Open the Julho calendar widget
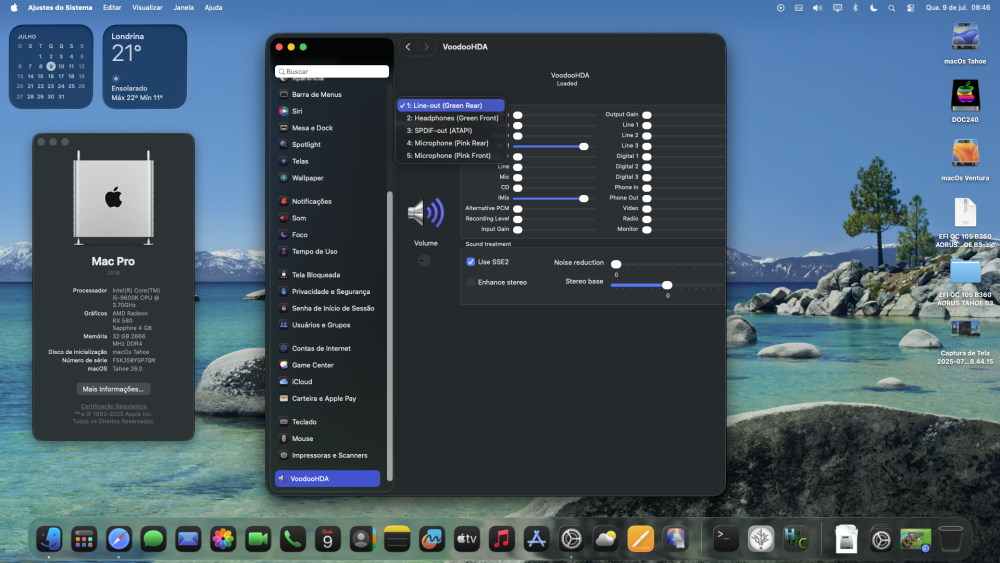Viewport: 1000px width, 563px height. tap(51, 66)
